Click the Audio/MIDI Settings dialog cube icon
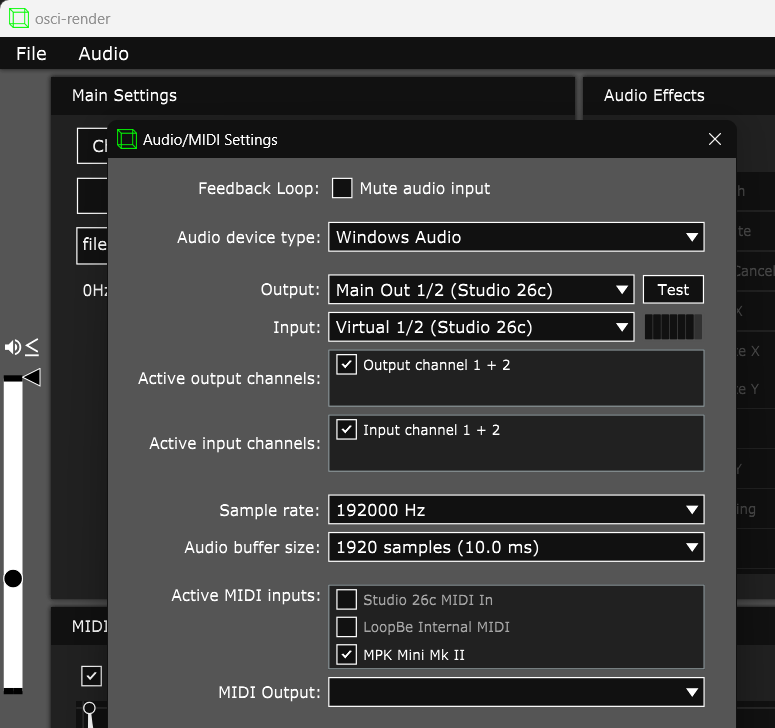This screenshot has height=728, width=775. (127, 140)
